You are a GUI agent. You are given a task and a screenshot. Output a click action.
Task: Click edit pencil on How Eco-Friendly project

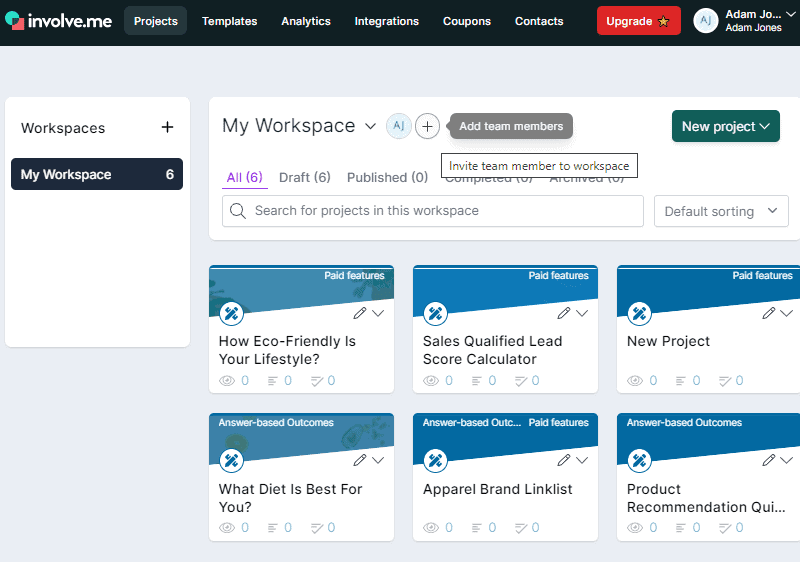click(x=360, y=313)
